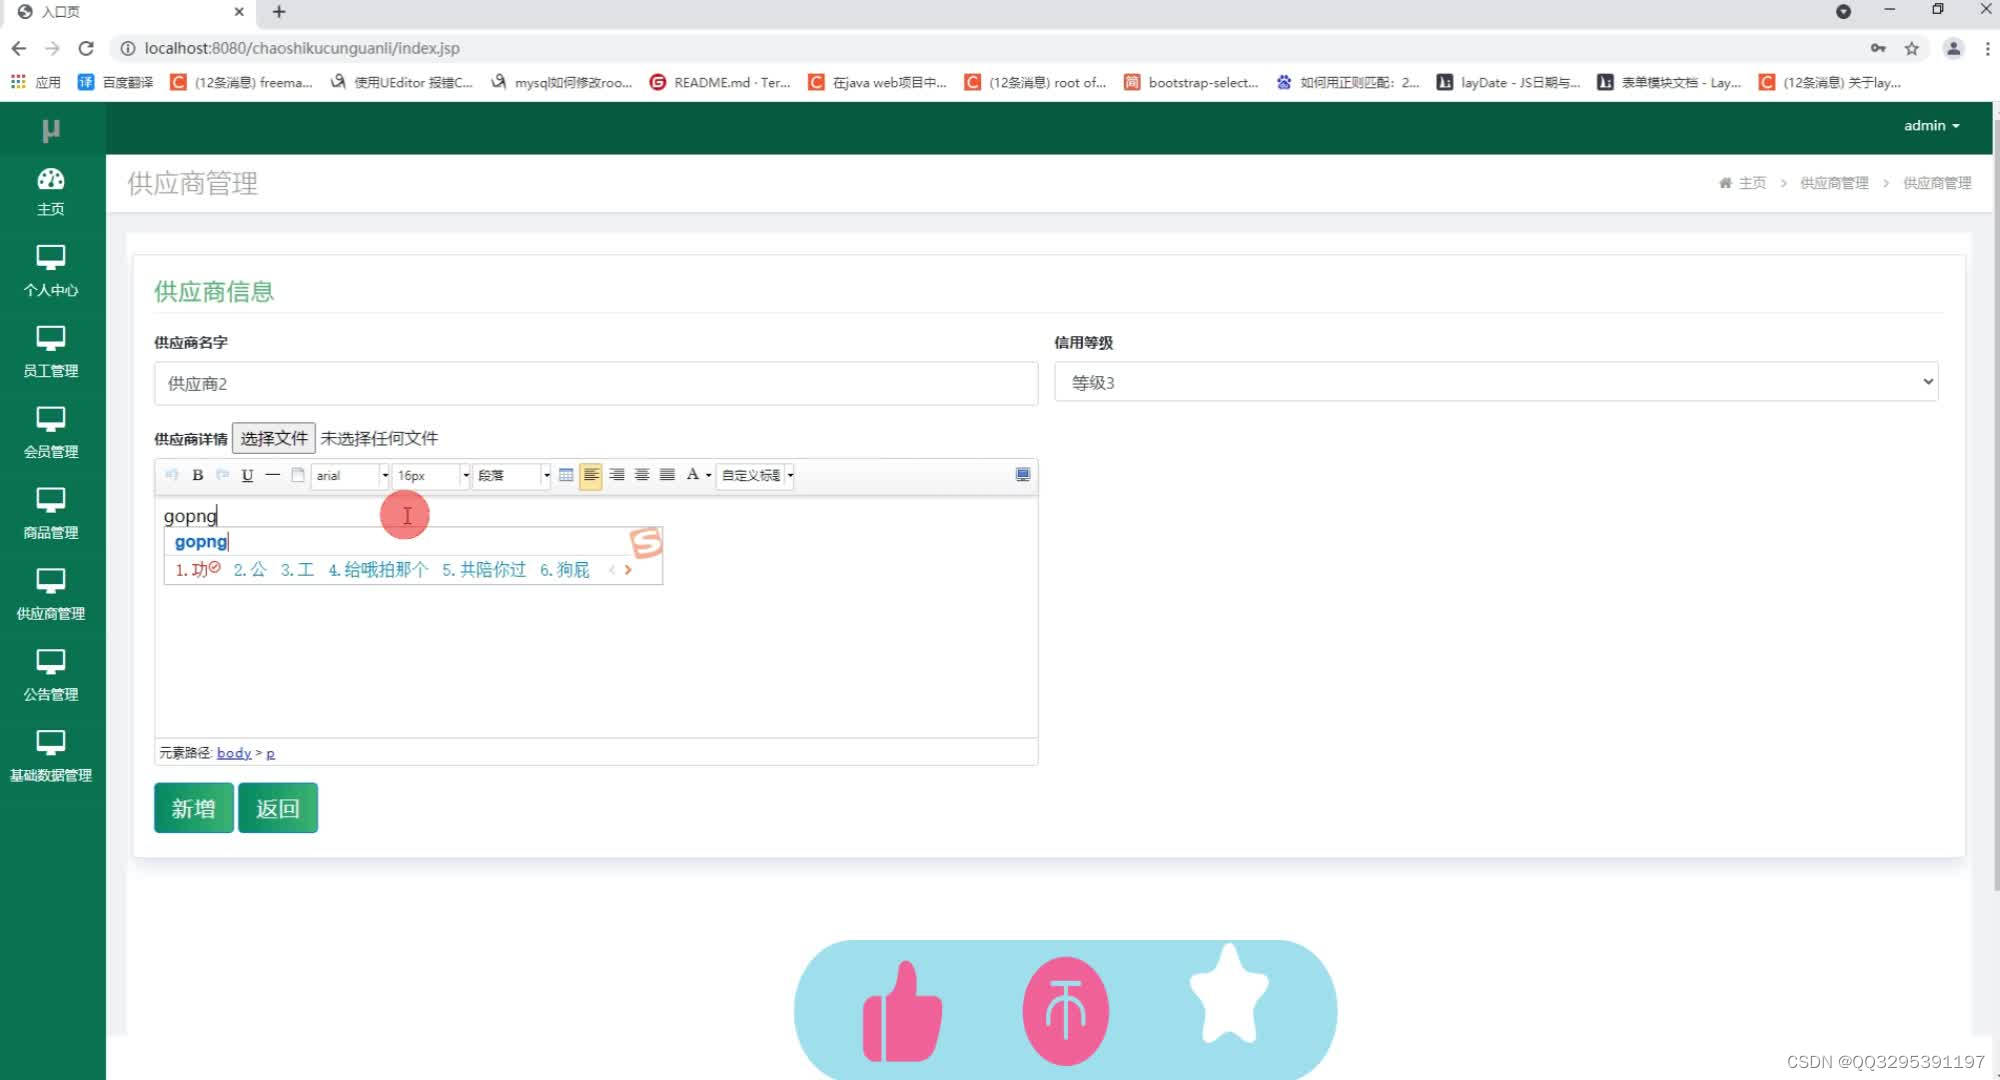Open the 主页 sidebar item
This screenshot has height=1080, width=2000.
click(x=51, y=192)
